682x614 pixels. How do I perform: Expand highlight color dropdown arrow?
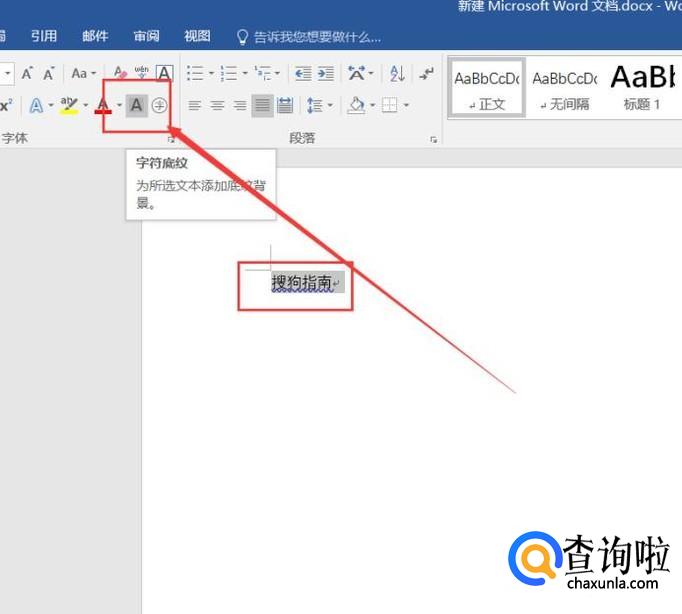(86, 105)
